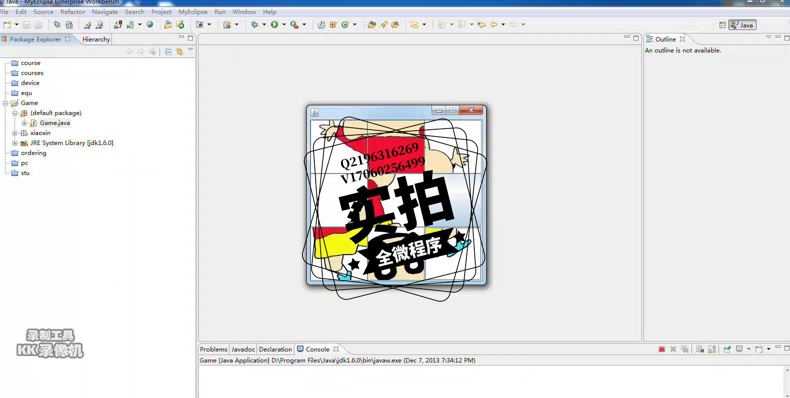Click the New file wizard icon

7,25
